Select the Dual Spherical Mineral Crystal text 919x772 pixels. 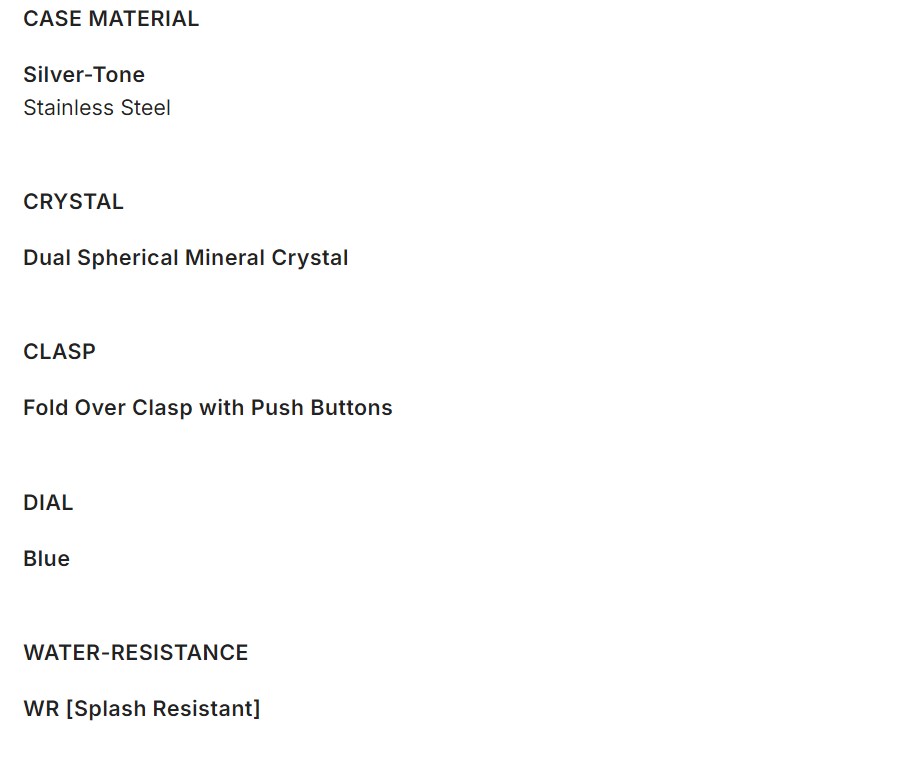[x=186, y=258]
